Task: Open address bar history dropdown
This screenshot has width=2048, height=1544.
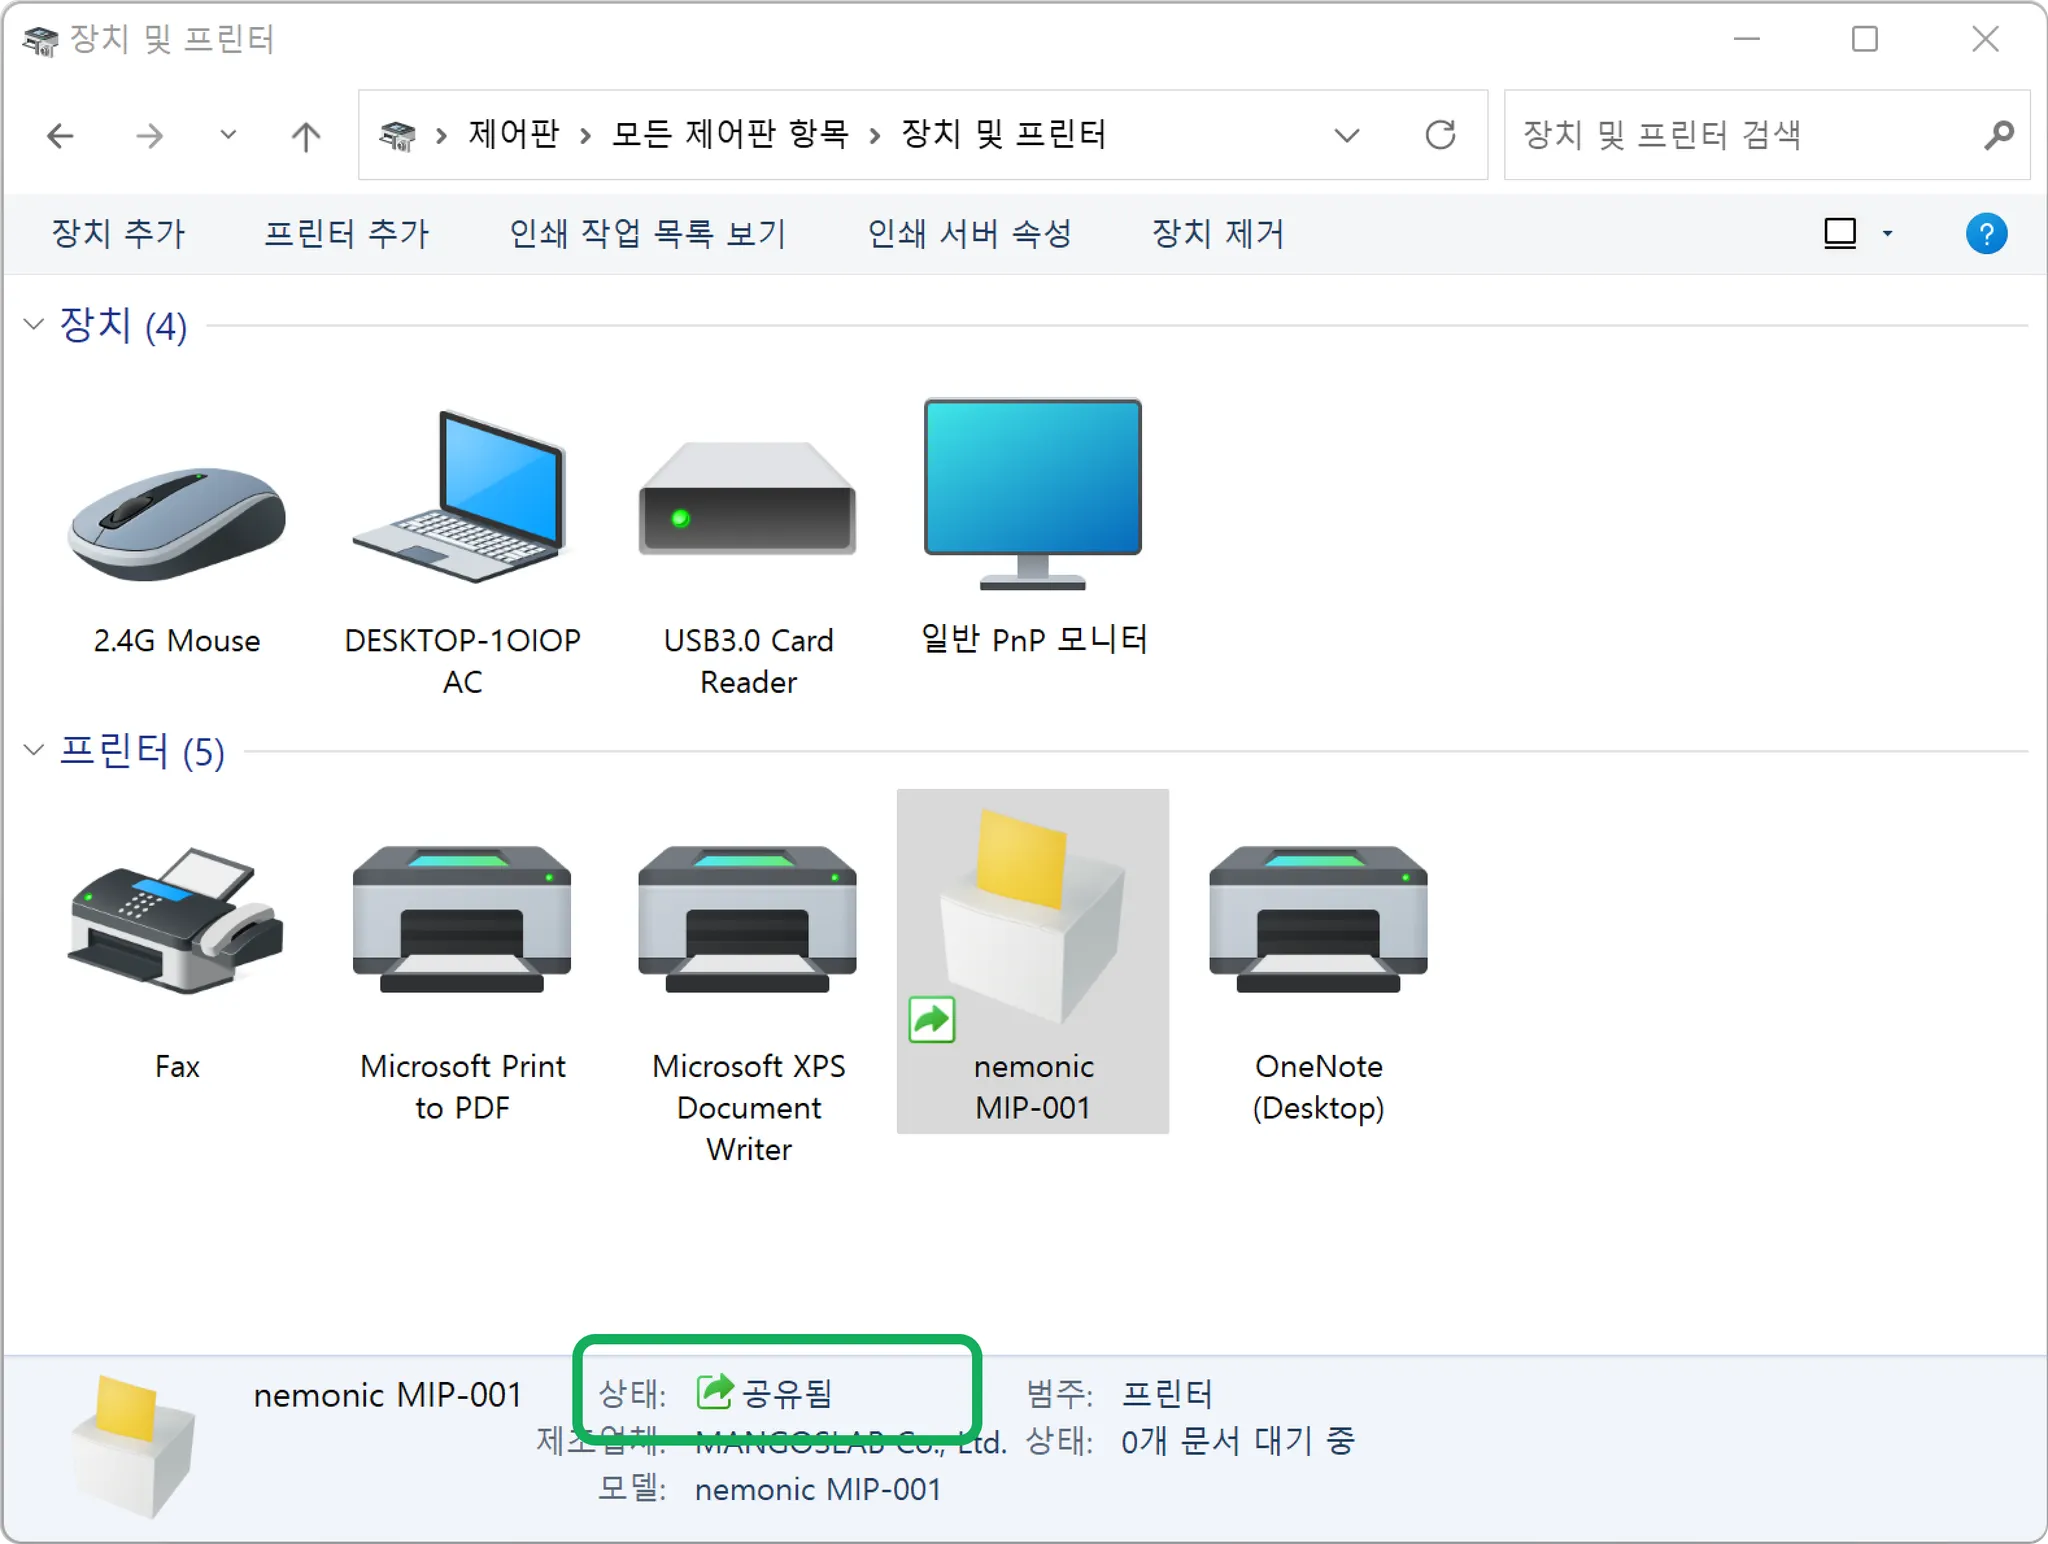Action: point(1347,135)
